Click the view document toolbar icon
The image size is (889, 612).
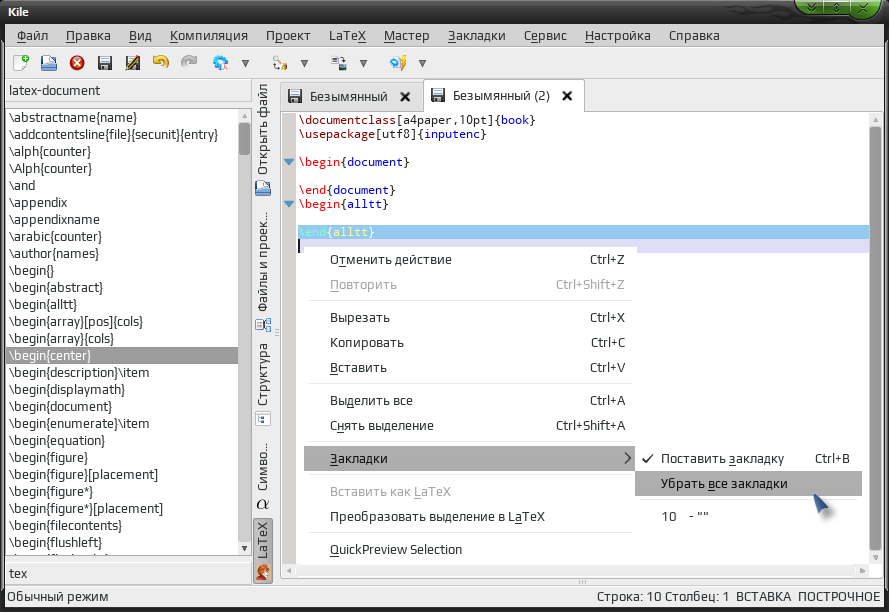(x=398, y=62)
